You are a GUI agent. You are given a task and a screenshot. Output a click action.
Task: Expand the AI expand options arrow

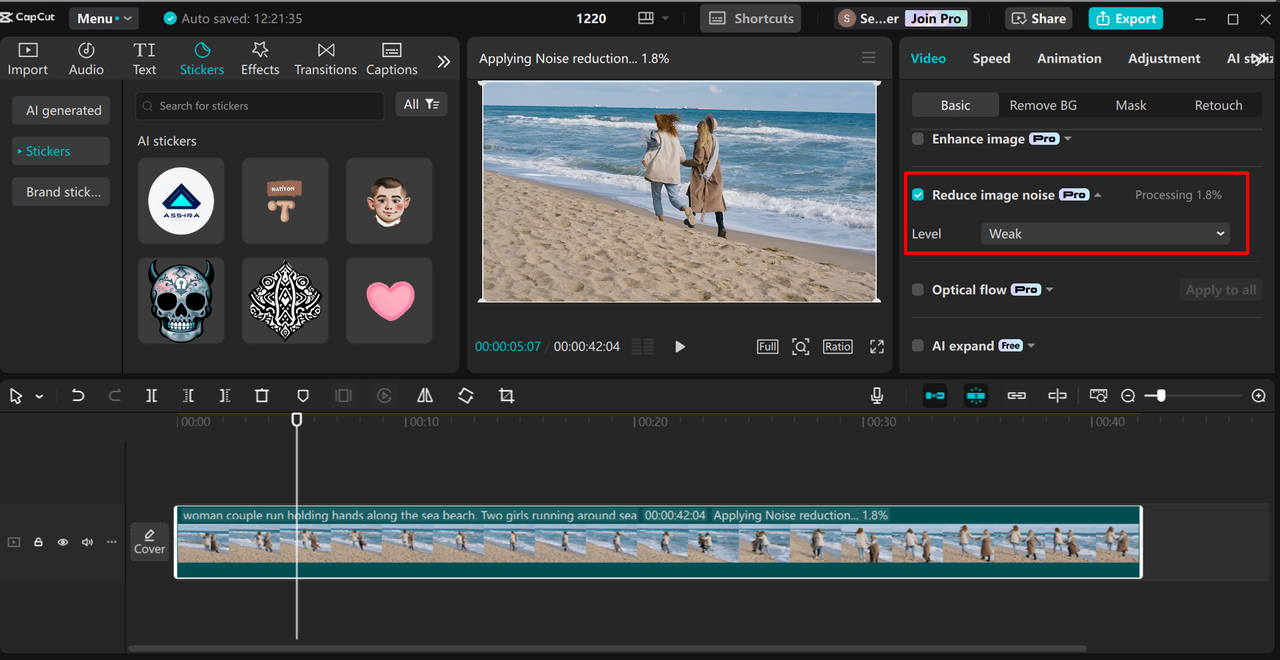coord(1031,346)
